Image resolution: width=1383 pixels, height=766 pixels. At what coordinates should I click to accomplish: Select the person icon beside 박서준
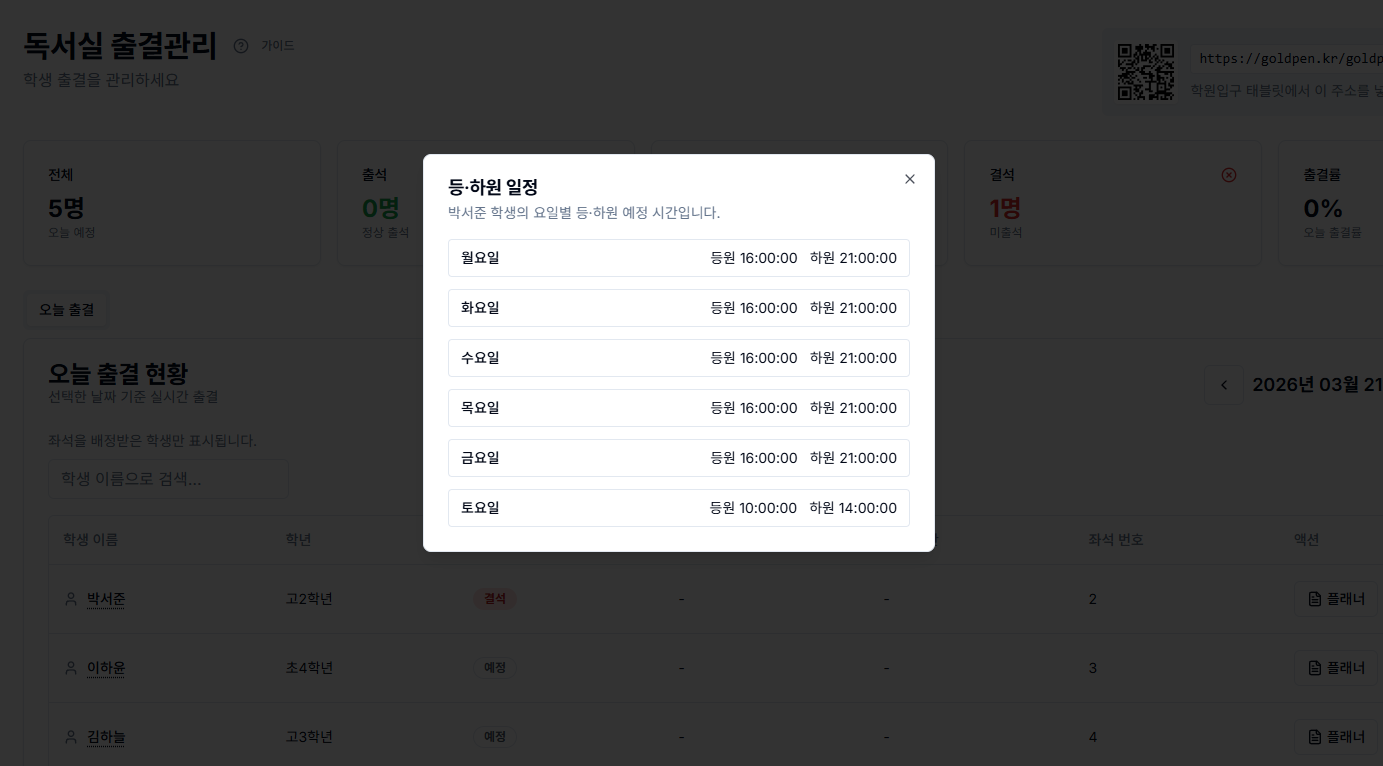coord(70,599)
